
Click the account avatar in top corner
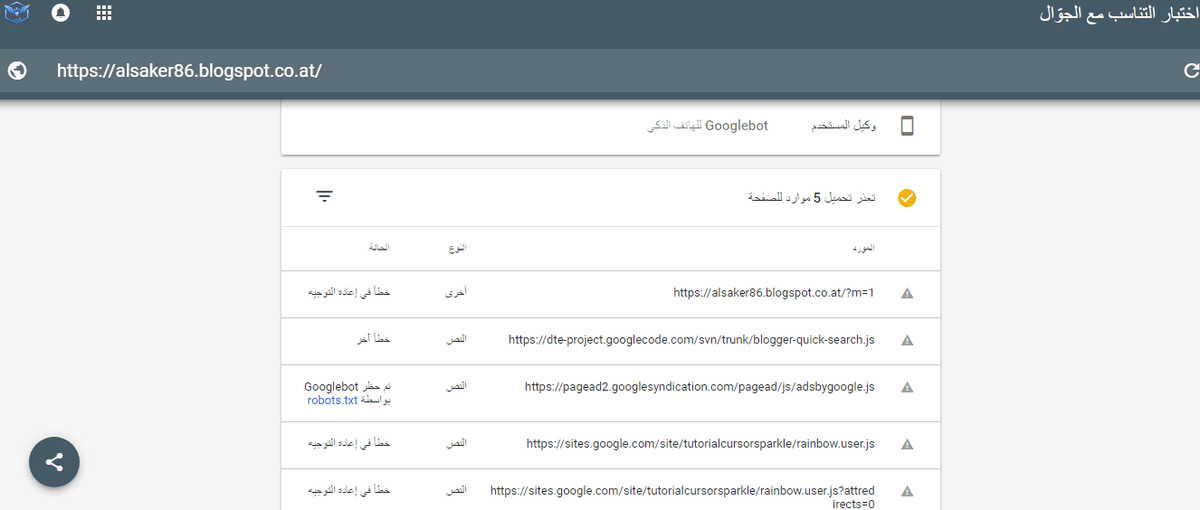point(17,14)
